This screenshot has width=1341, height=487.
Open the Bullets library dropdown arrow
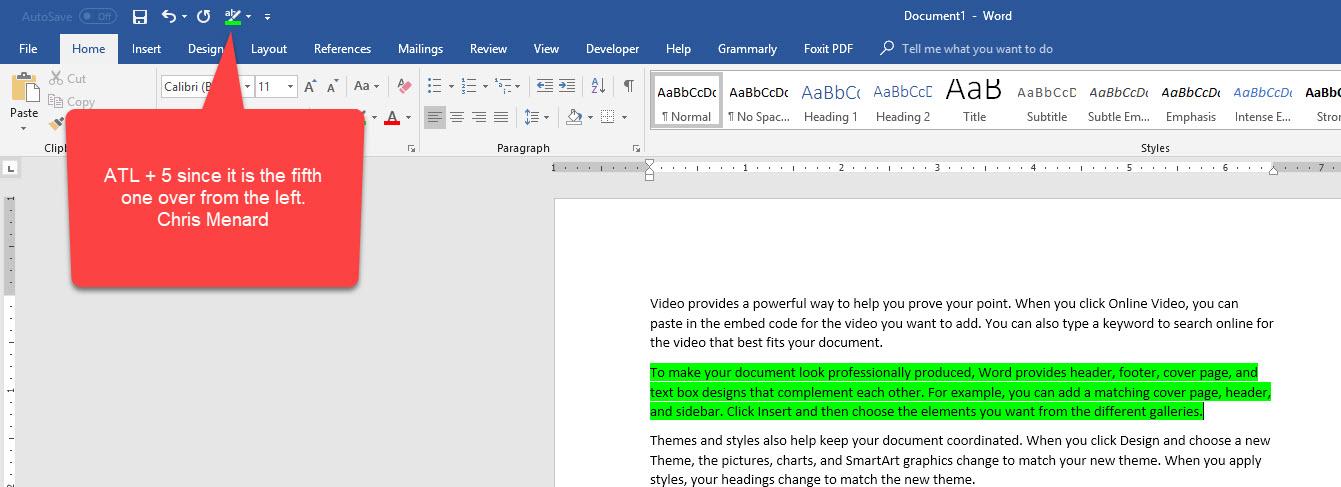coord(451,87)
